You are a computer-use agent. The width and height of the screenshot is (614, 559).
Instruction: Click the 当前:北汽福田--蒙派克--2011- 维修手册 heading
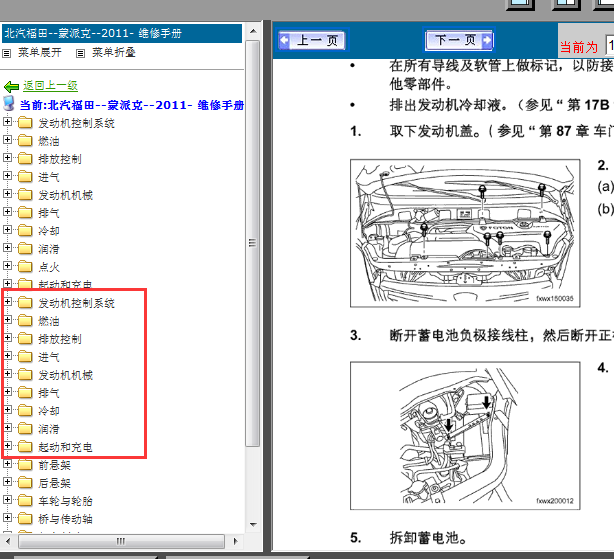point(132,105)
